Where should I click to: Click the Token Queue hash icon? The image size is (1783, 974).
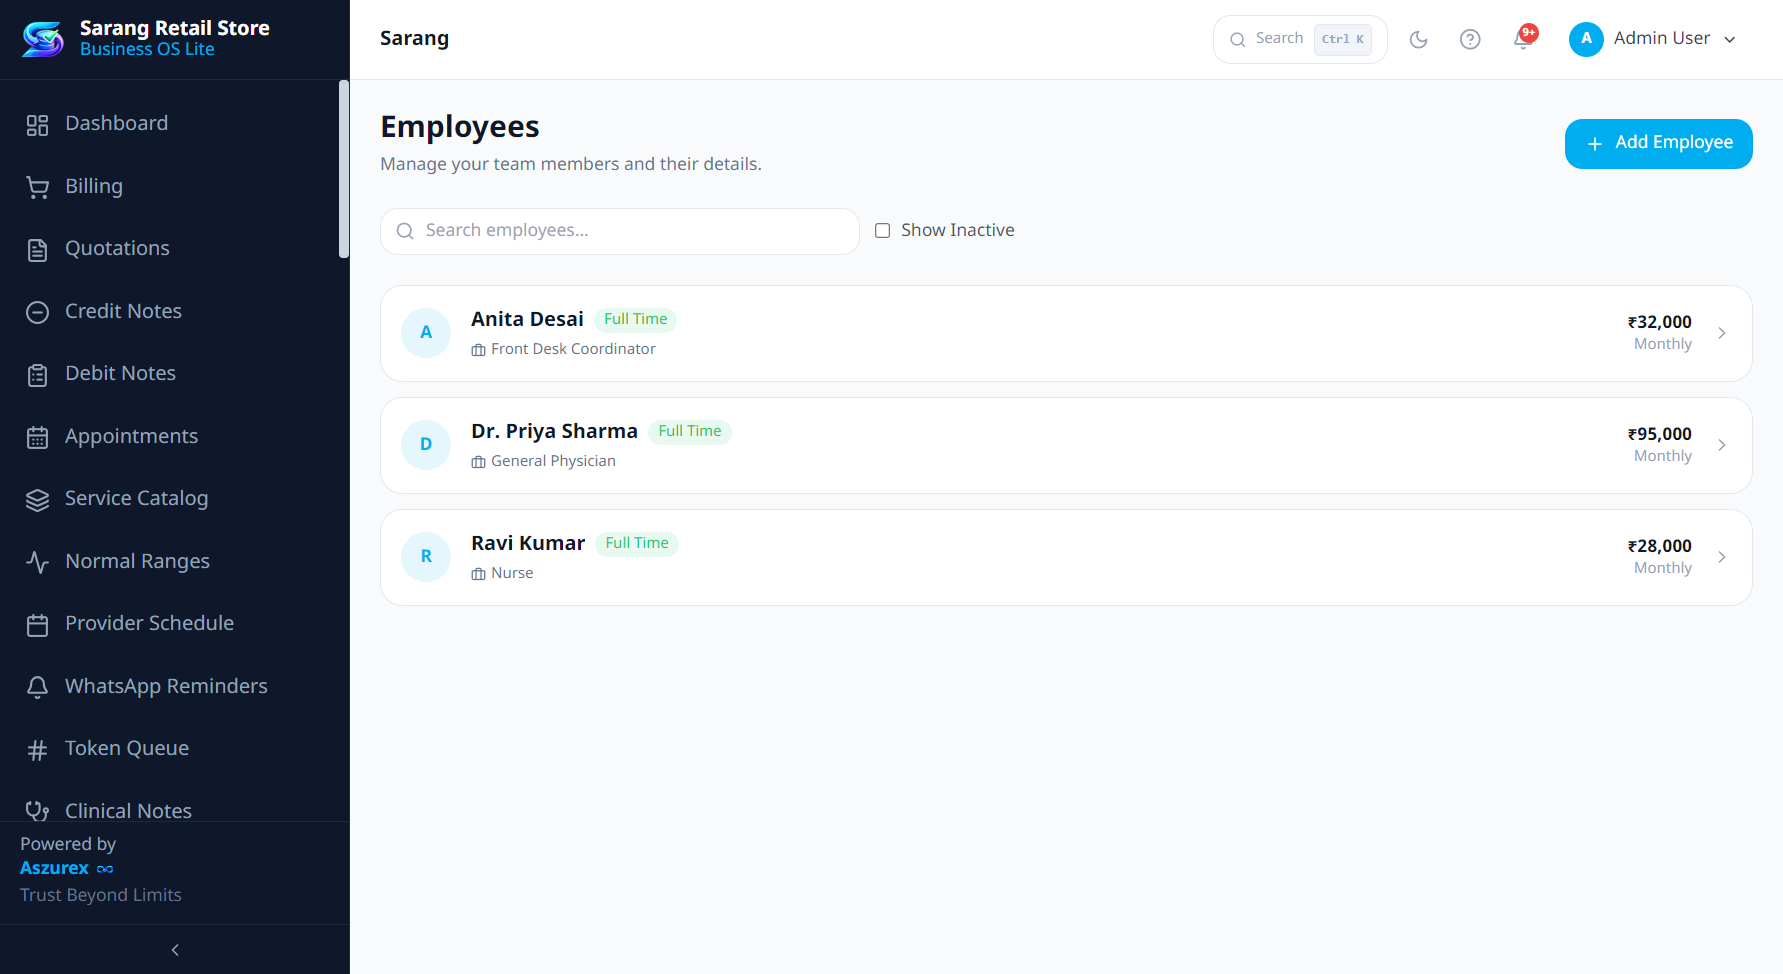point(37,750)
